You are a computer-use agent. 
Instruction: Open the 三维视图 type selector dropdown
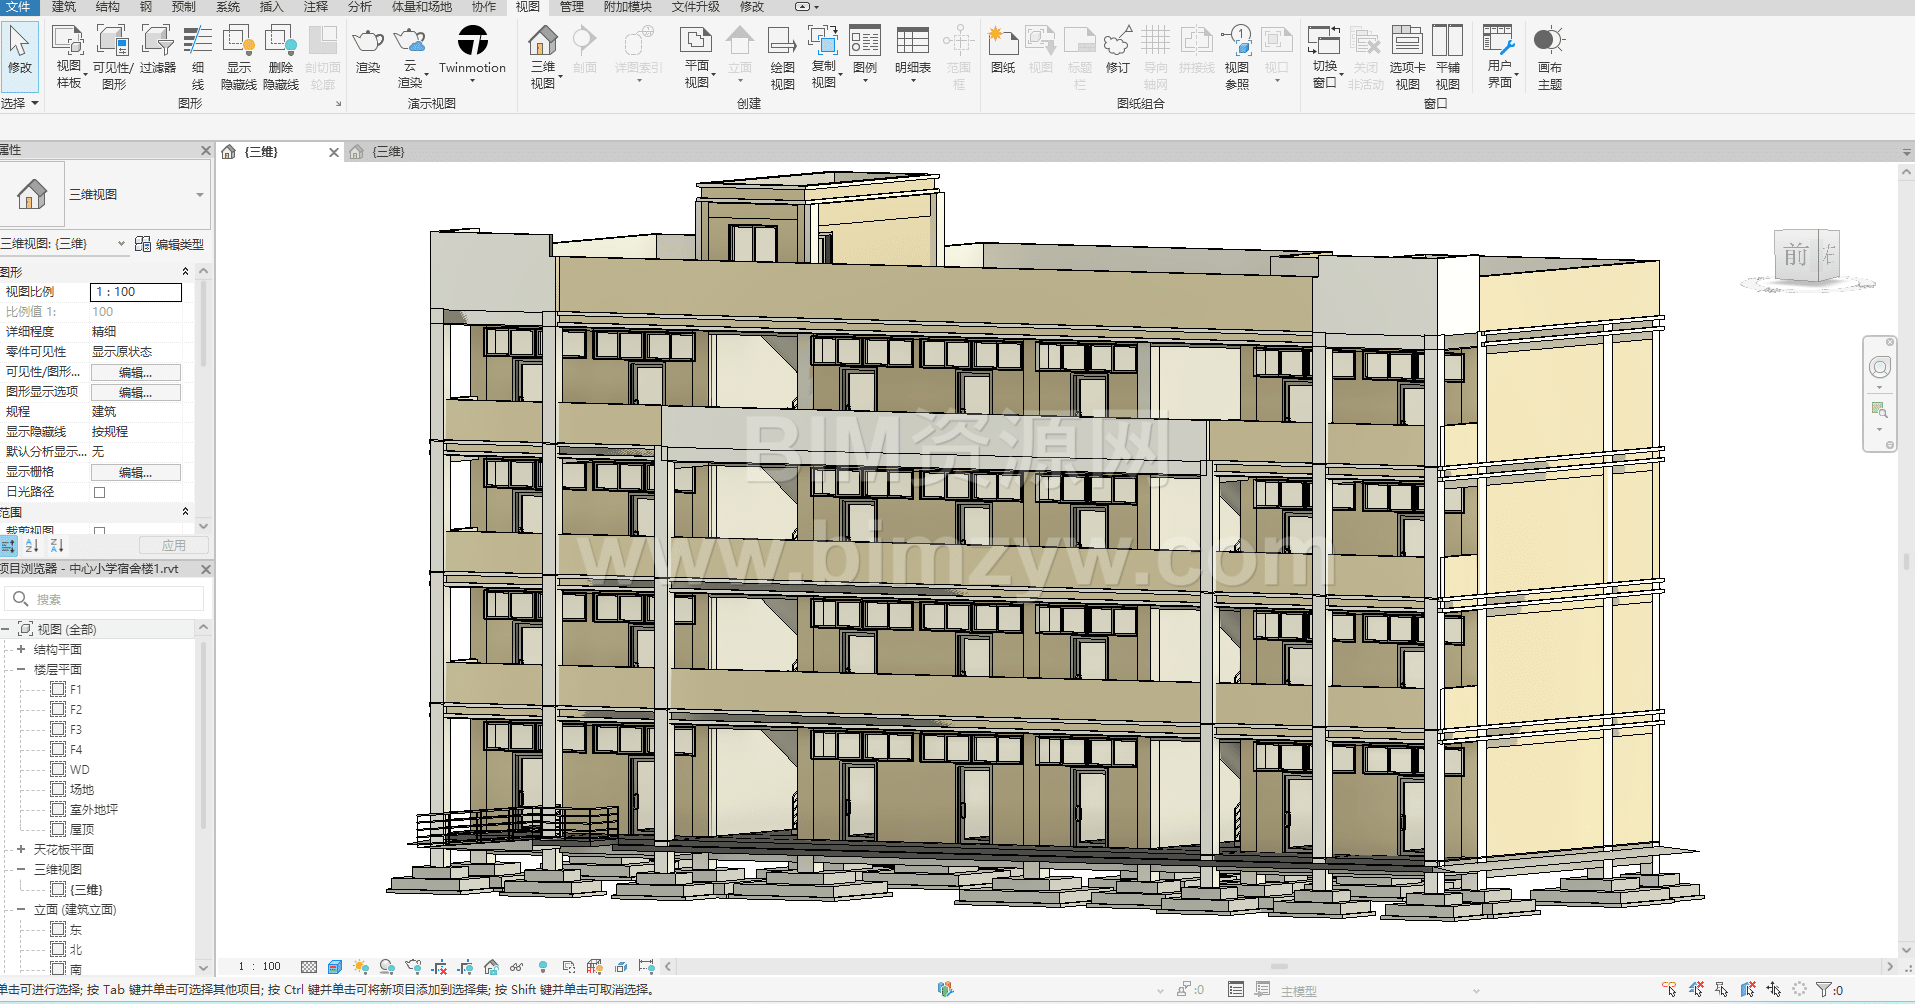tap(199, 195)
